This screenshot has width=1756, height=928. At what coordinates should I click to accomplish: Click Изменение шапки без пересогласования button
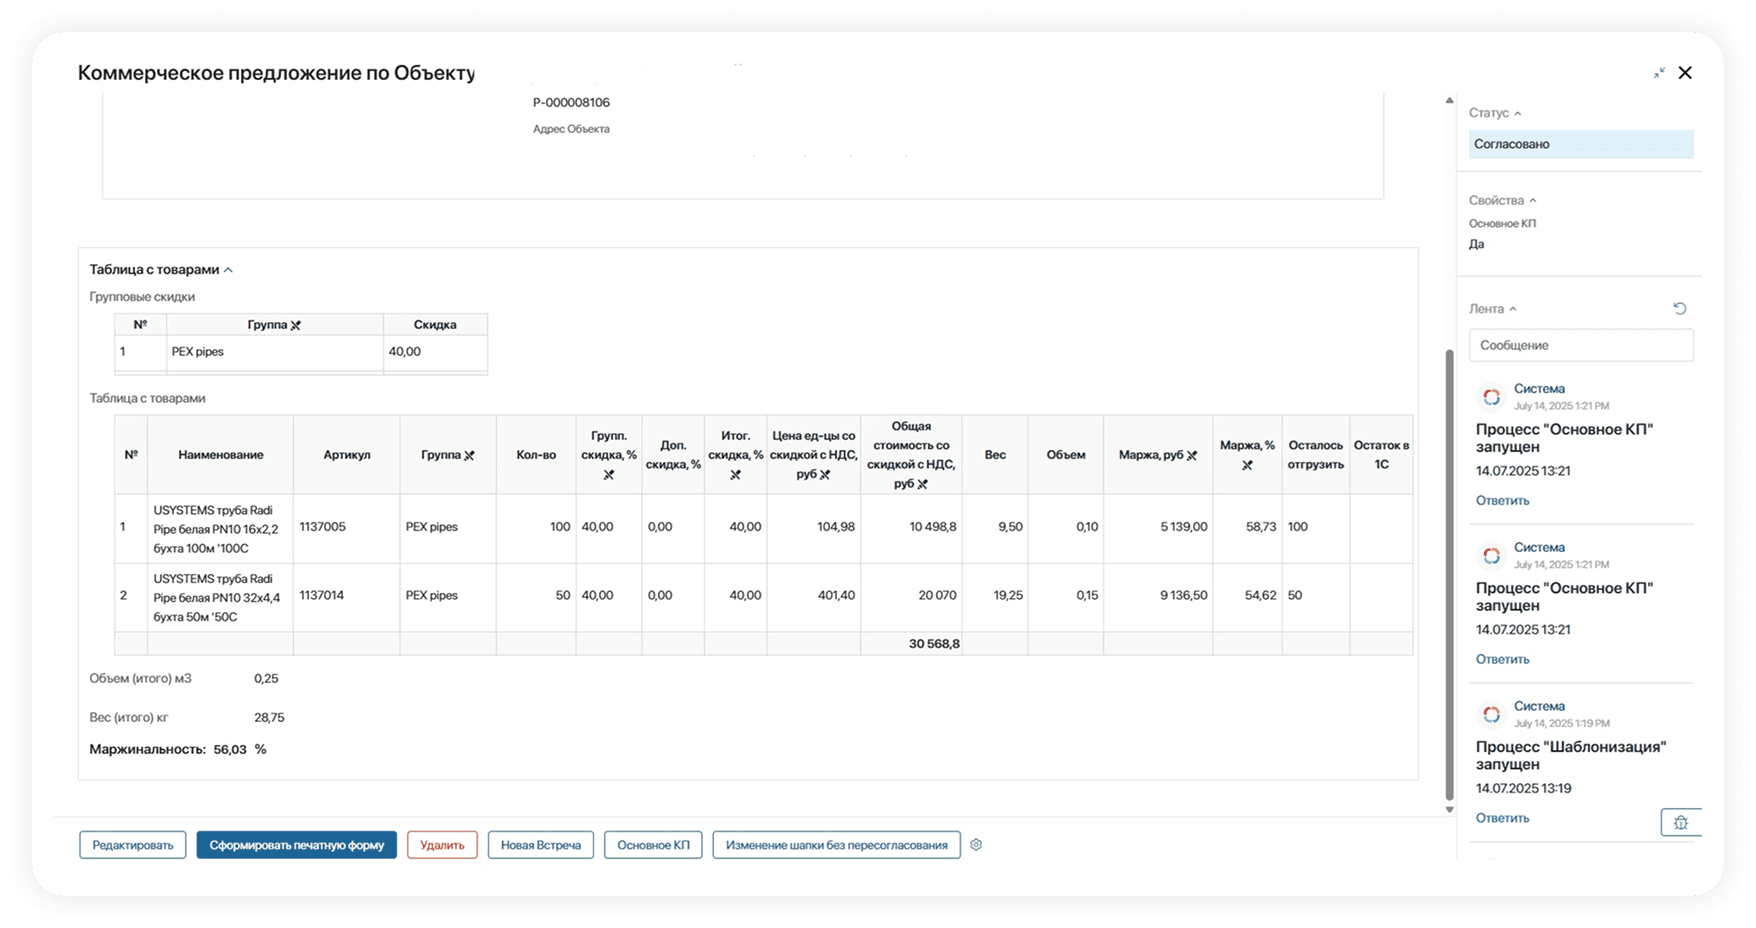coord(836,845)
